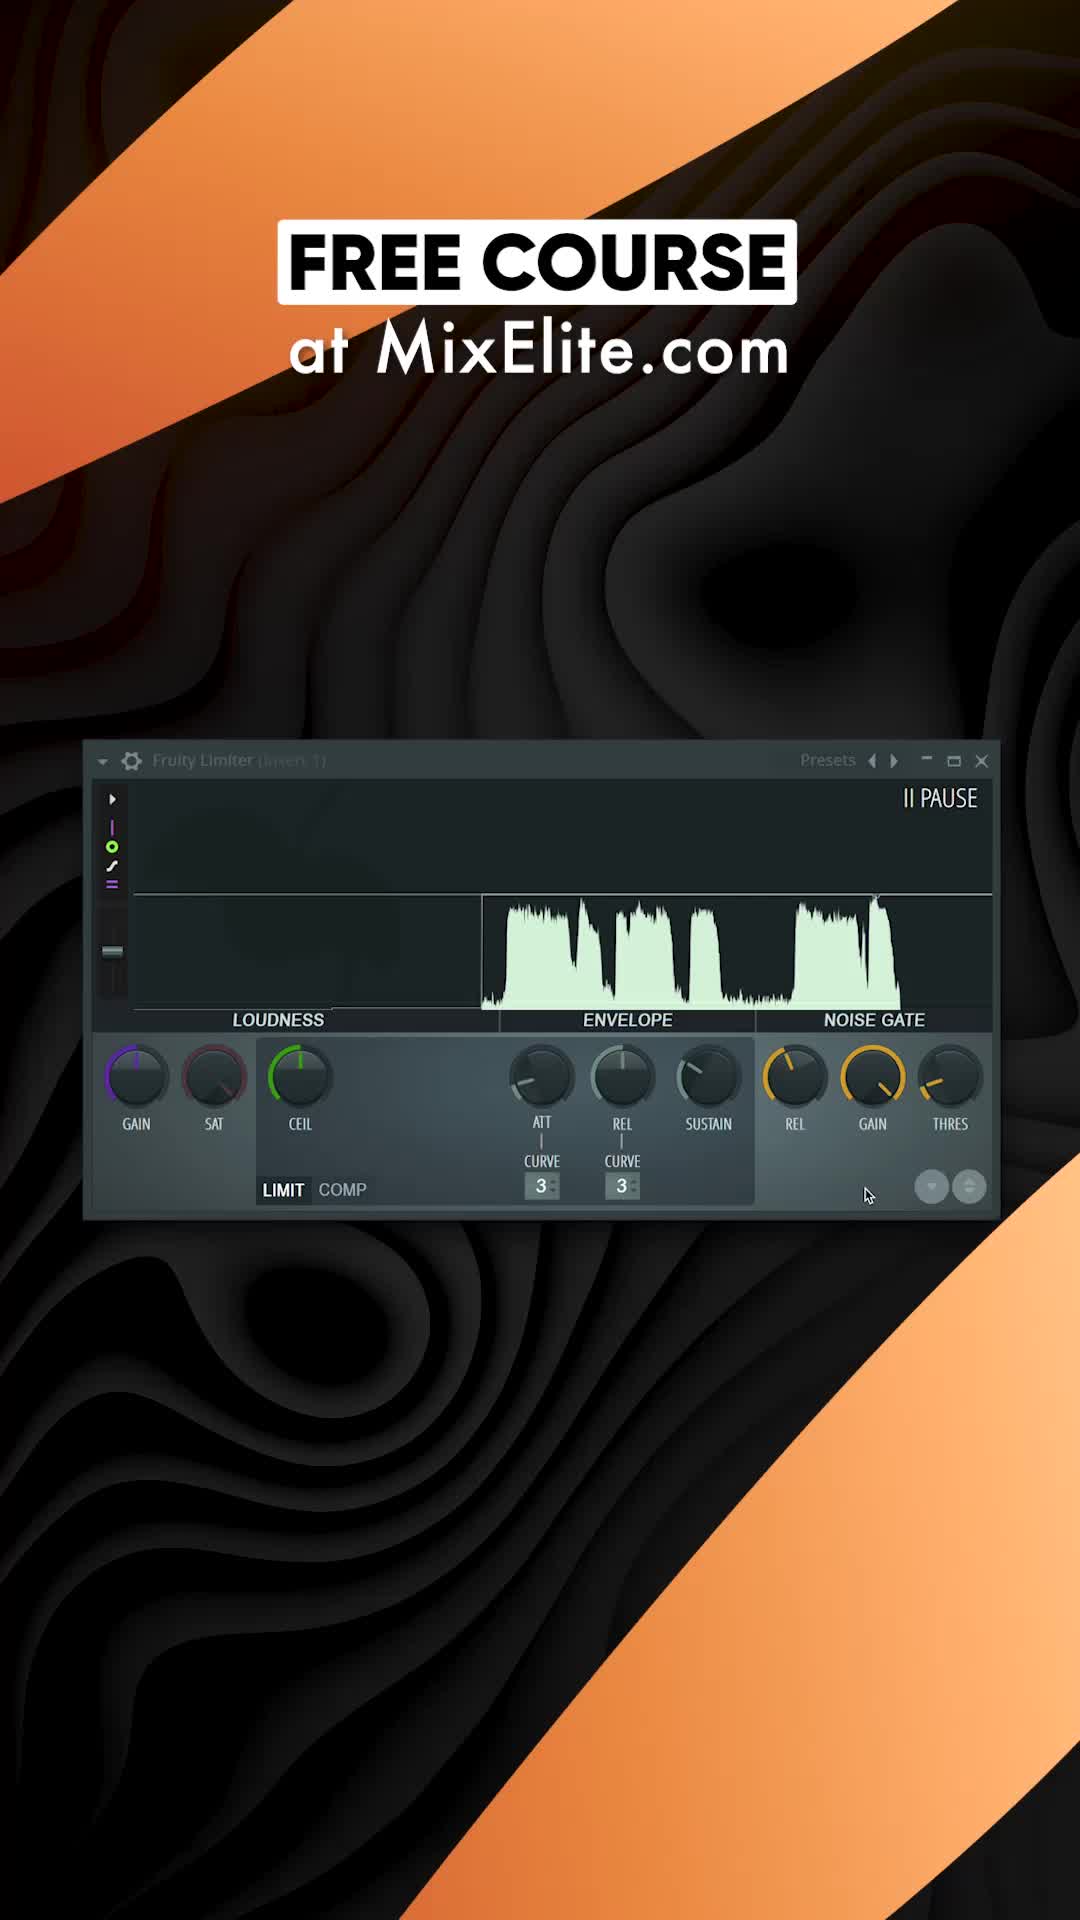The height and width of the screenshot is (1920, 1080).
Task: Click the NOISE GATE section label
Action: click(874, 1020)
